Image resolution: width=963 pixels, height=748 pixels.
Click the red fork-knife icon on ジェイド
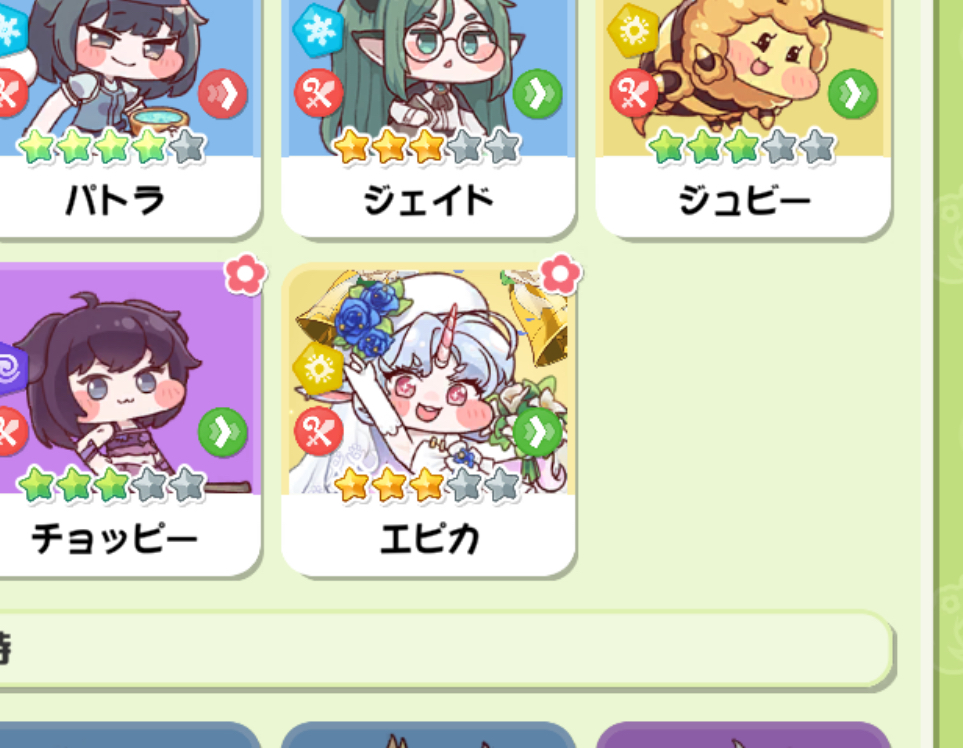319,93
